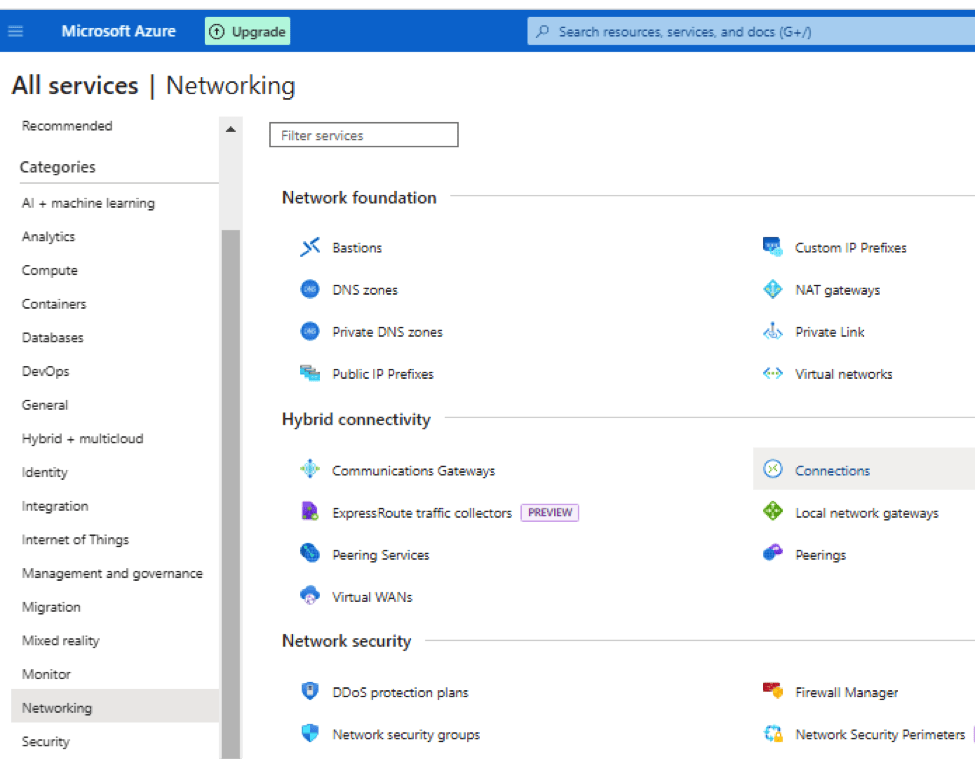Open the hamburger portal menu
Image resolution: width=975 pixels, height=759 pixels.
[x=15, y=31]
